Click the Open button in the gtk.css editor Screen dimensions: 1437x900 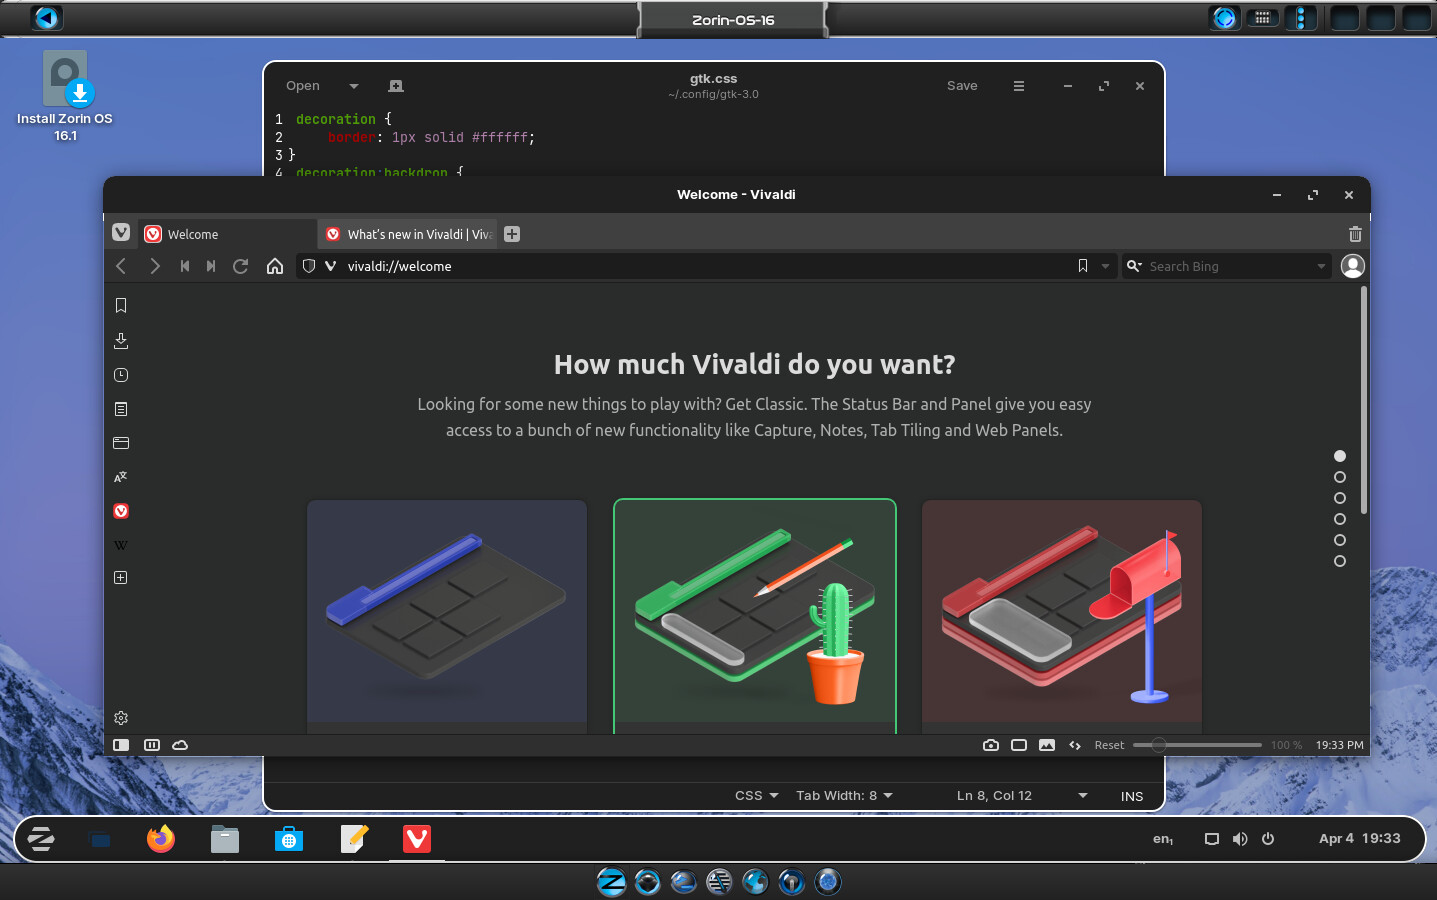[303, 86]
